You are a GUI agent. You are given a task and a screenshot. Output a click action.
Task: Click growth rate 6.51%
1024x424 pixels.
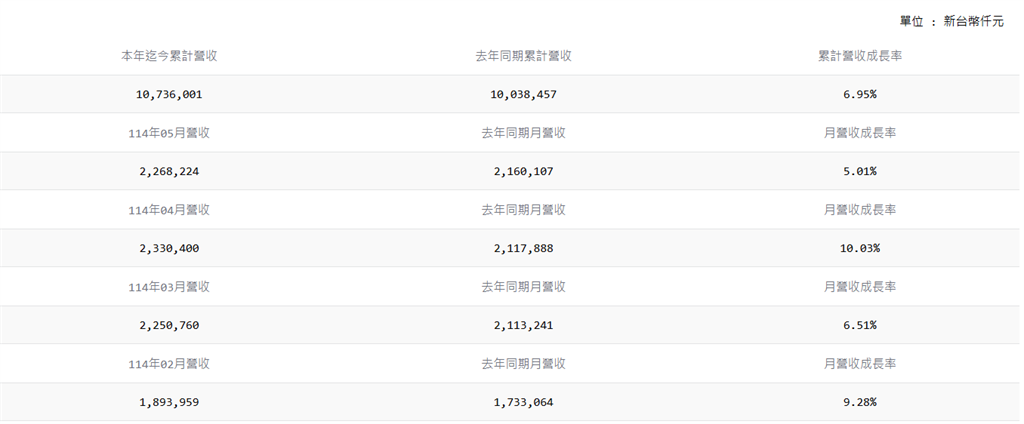[x=860, y=326]
